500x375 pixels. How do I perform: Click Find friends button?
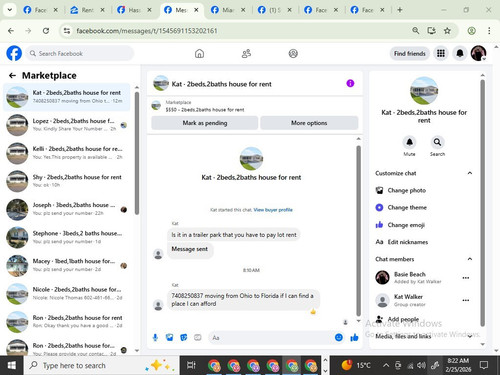(x=410, y=53)
